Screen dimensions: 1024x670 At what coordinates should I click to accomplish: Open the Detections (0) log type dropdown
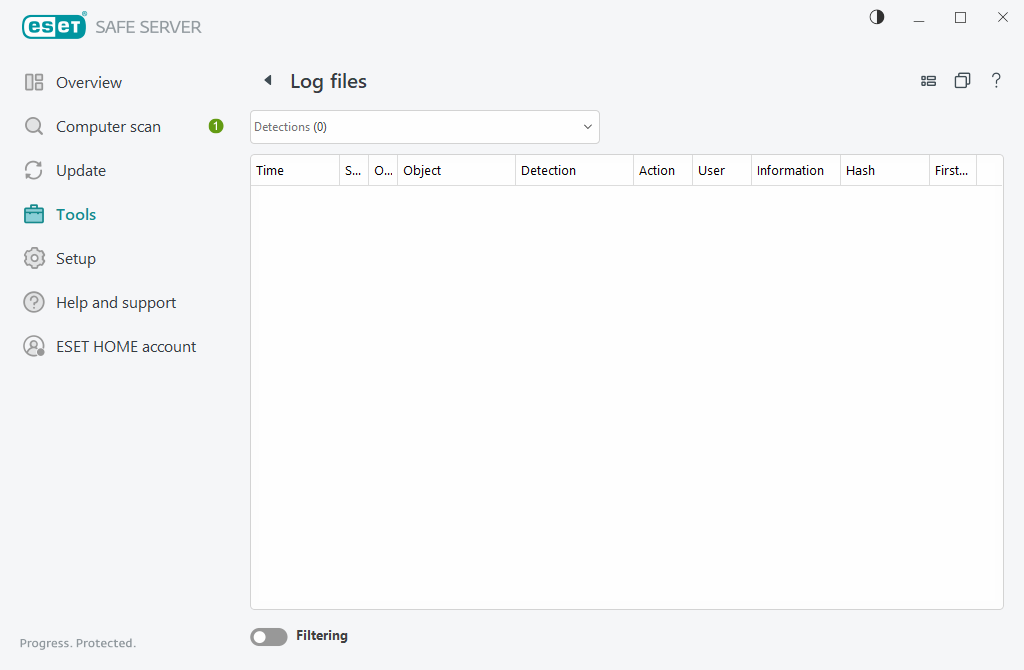[x=424, y=127]
